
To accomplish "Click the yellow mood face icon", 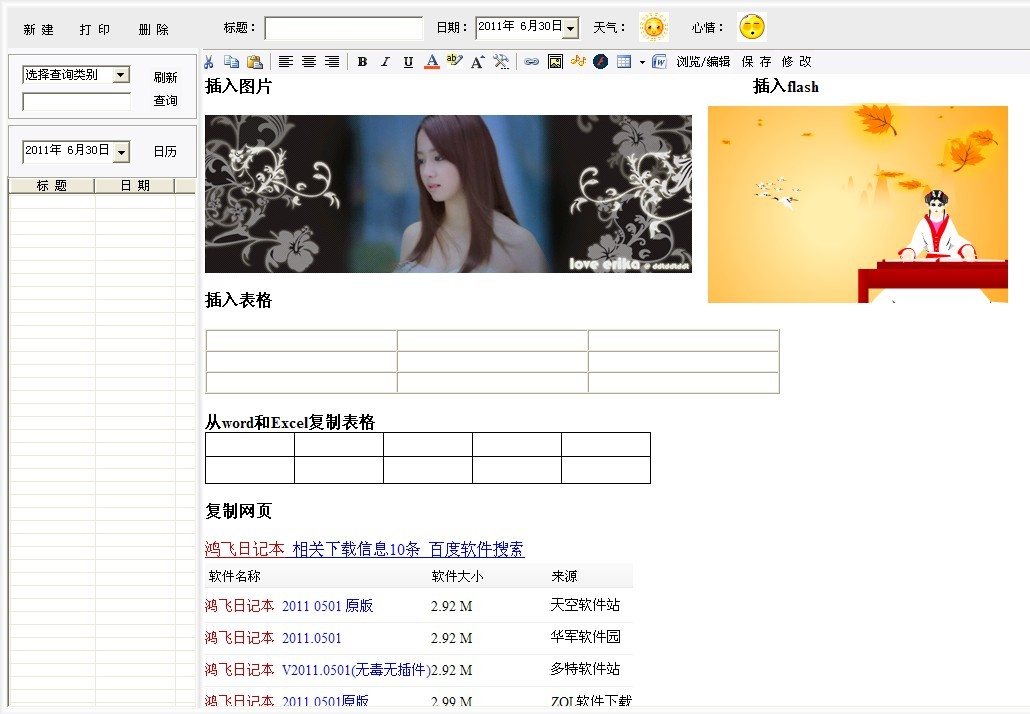I will point(751,27).
